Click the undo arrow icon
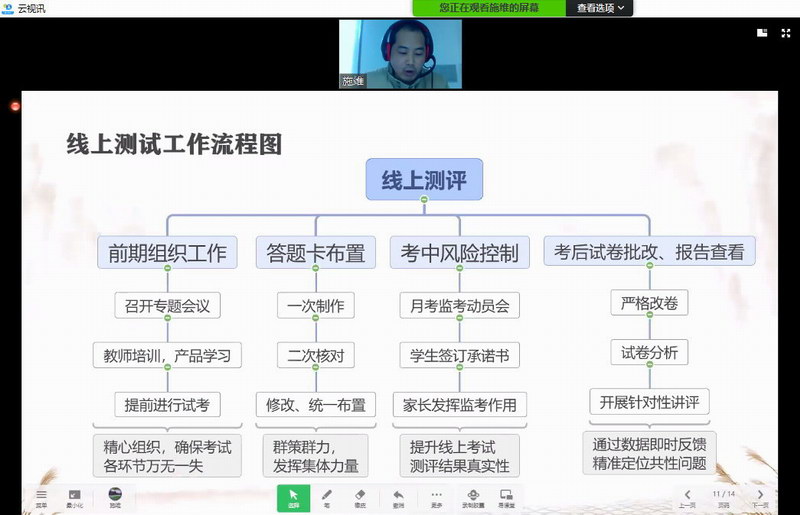 pyautogui.click(x=398, y=497)
